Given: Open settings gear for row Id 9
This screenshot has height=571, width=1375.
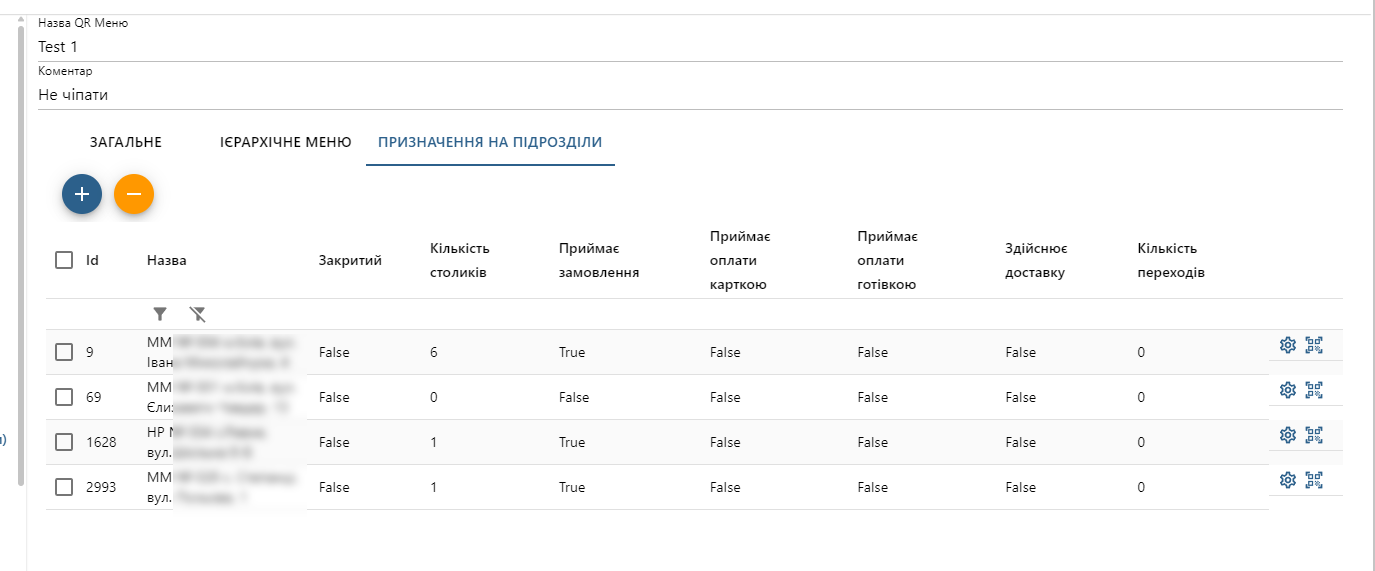Looking at the screenshot, I should (x=1288, y=345).
